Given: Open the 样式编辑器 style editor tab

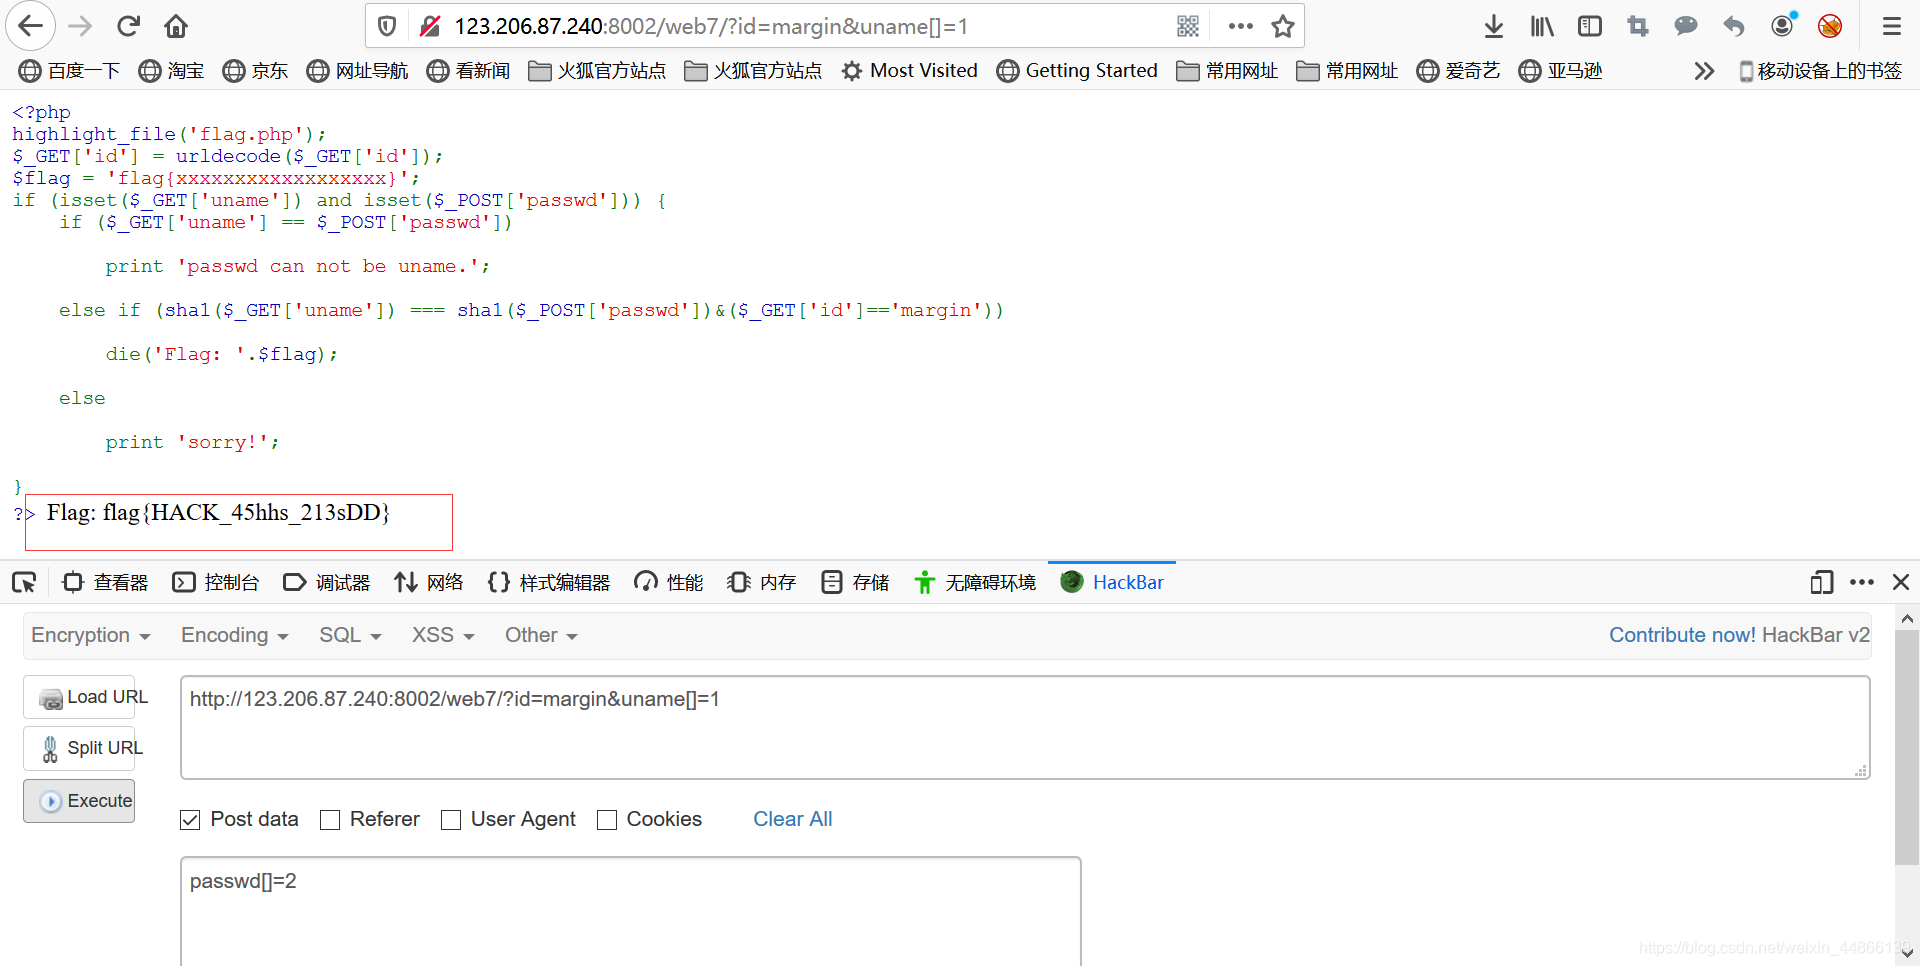Looking at the screenshot, I should [549, 582].
